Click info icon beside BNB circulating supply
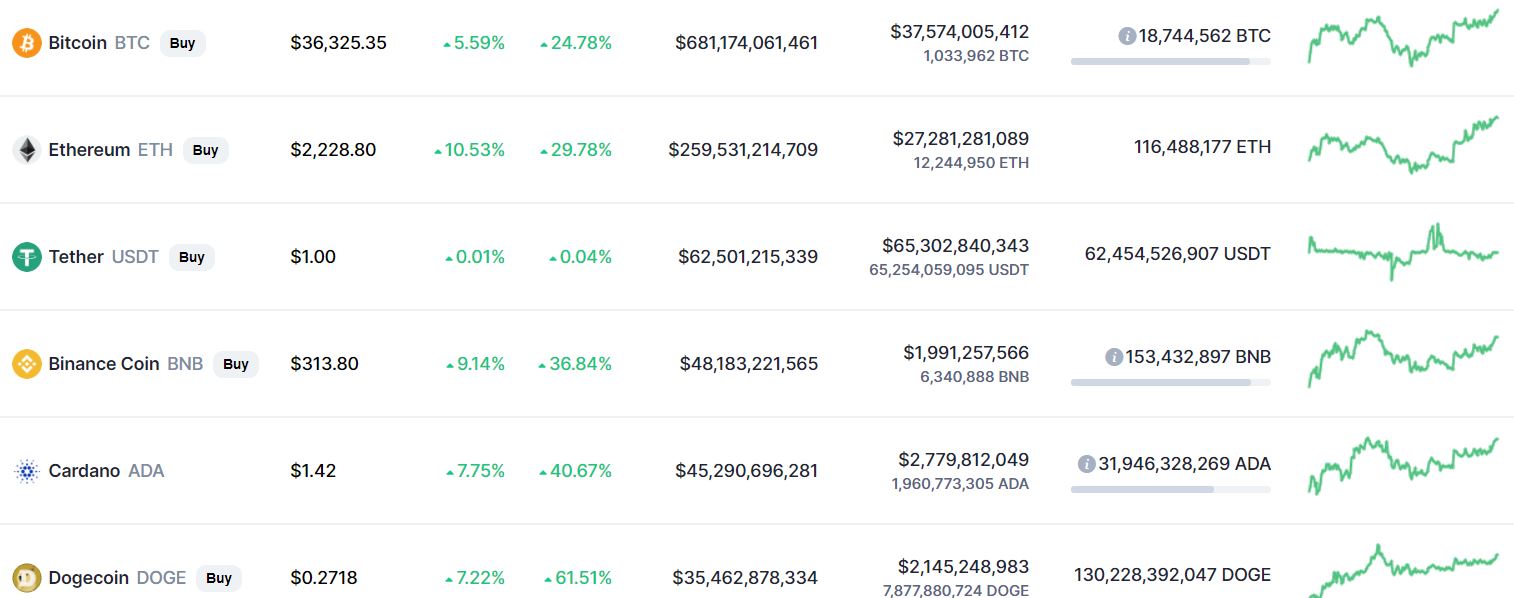 [1114, 357]
